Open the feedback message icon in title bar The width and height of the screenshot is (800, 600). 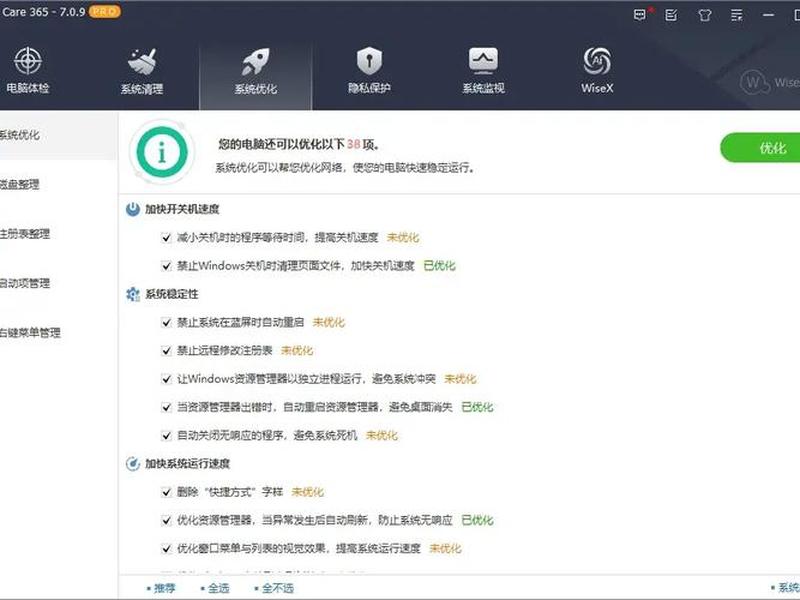(x=640, y=15)
